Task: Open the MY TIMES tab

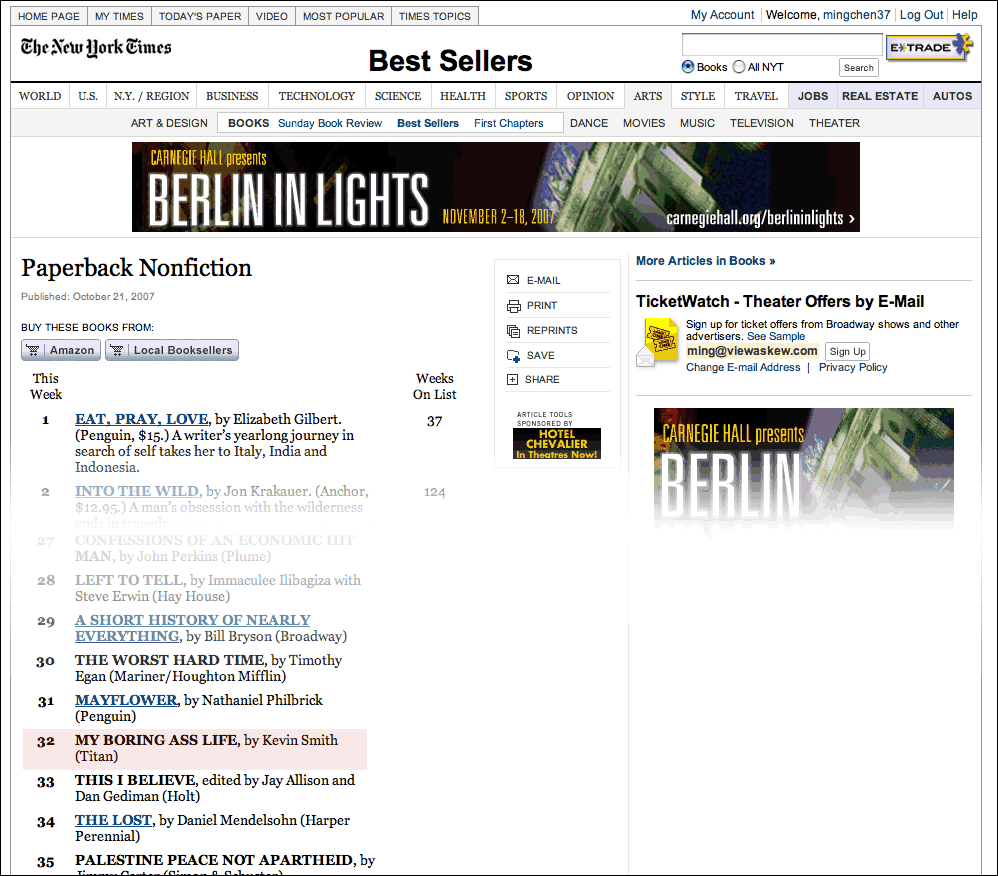Action: pos(120,17)
